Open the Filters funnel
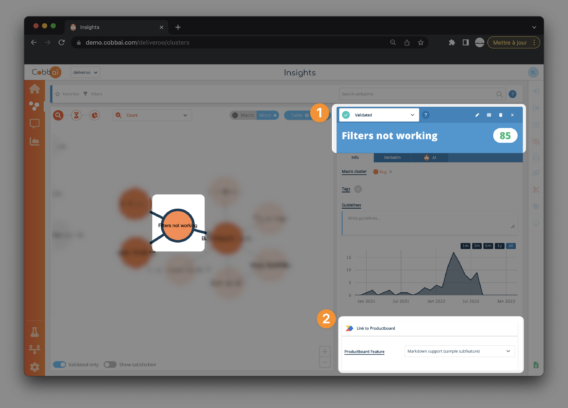This screenshot has width=568, height=408. point(85,94)
